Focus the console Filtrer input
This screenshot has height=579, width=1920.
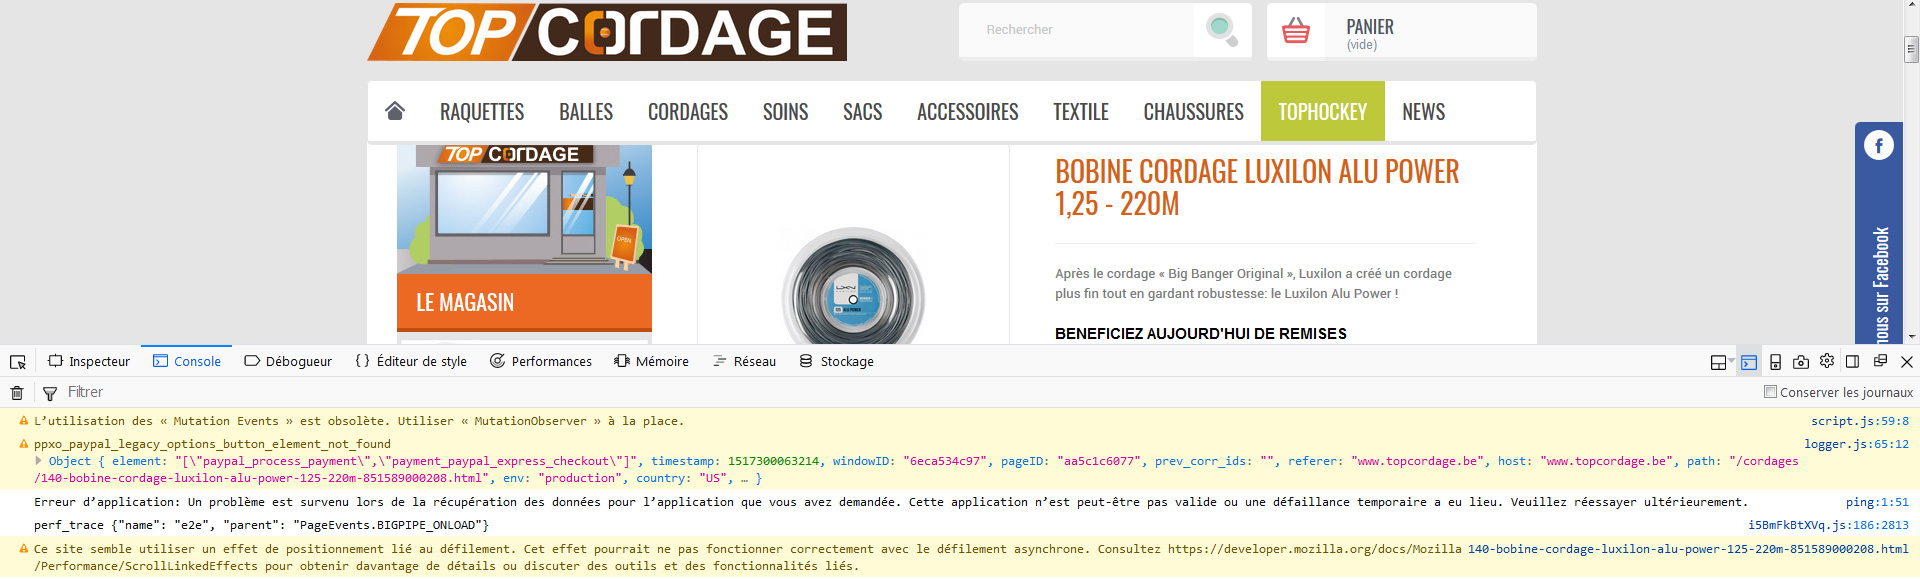(900, 392)
